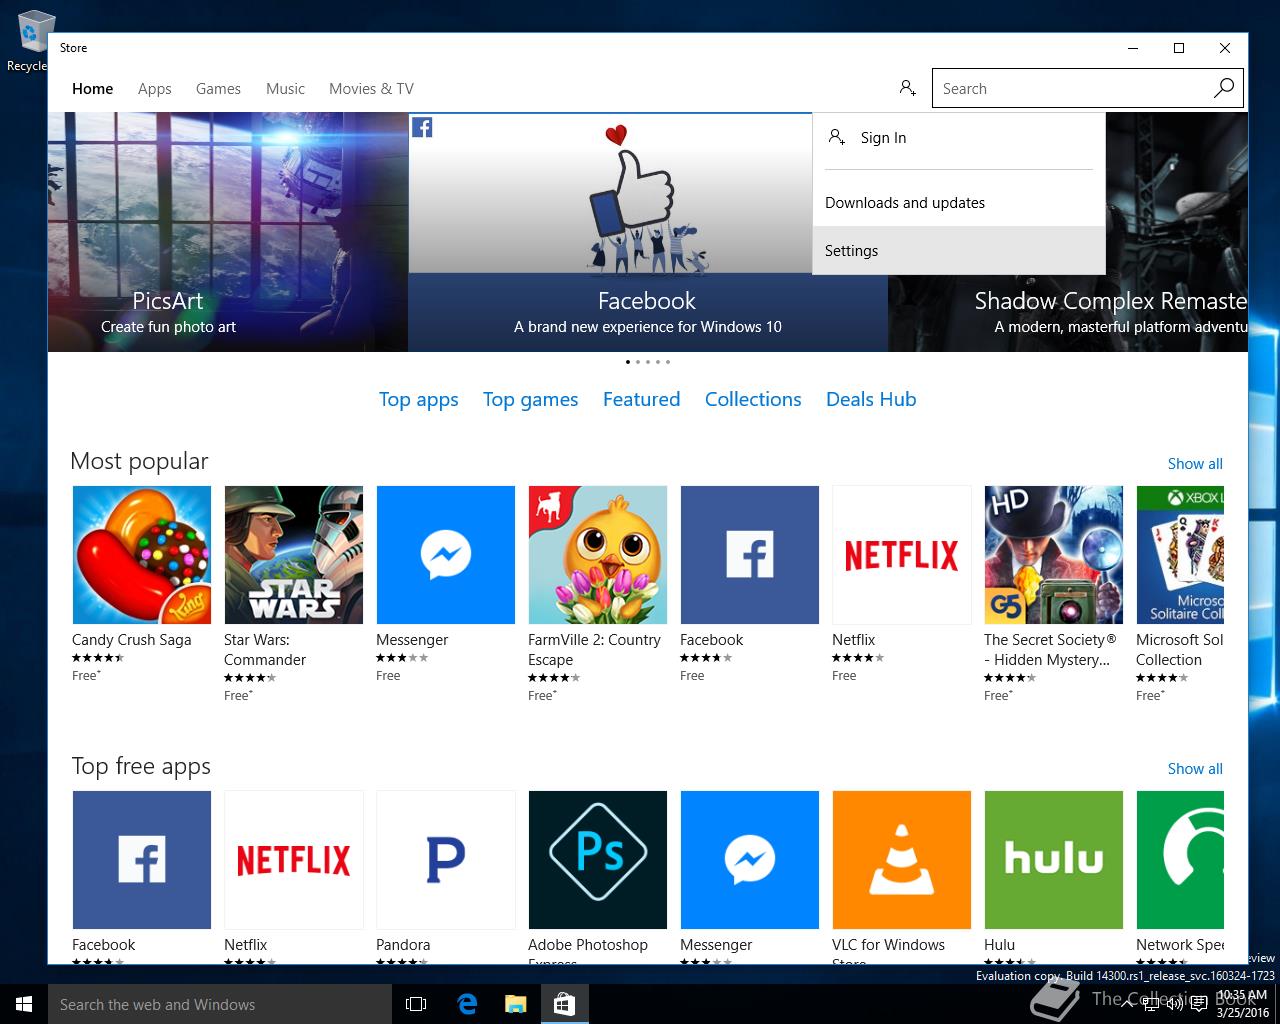The image size is (1280, 1024).
Task: Open Messenger tile in Most popular
Action: [446, 555]
